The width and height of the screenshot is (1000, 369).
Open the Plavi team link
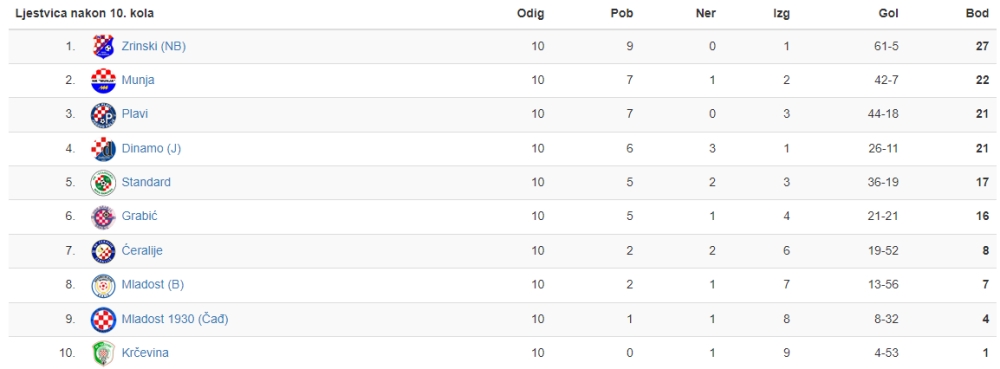pyautogui.click(x=135, y=114)
